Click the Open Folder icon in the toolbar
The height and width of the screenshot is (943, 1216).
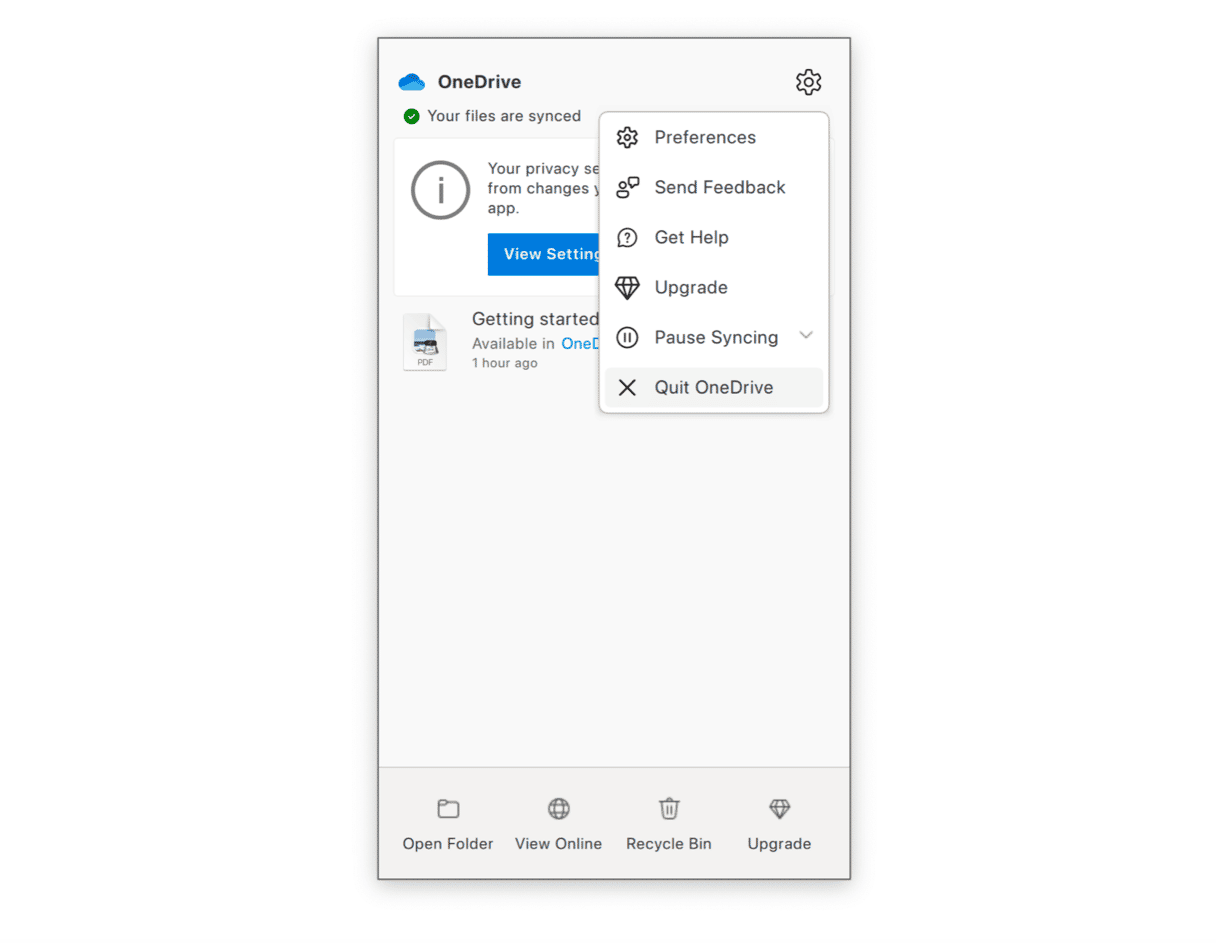[447, 809]
